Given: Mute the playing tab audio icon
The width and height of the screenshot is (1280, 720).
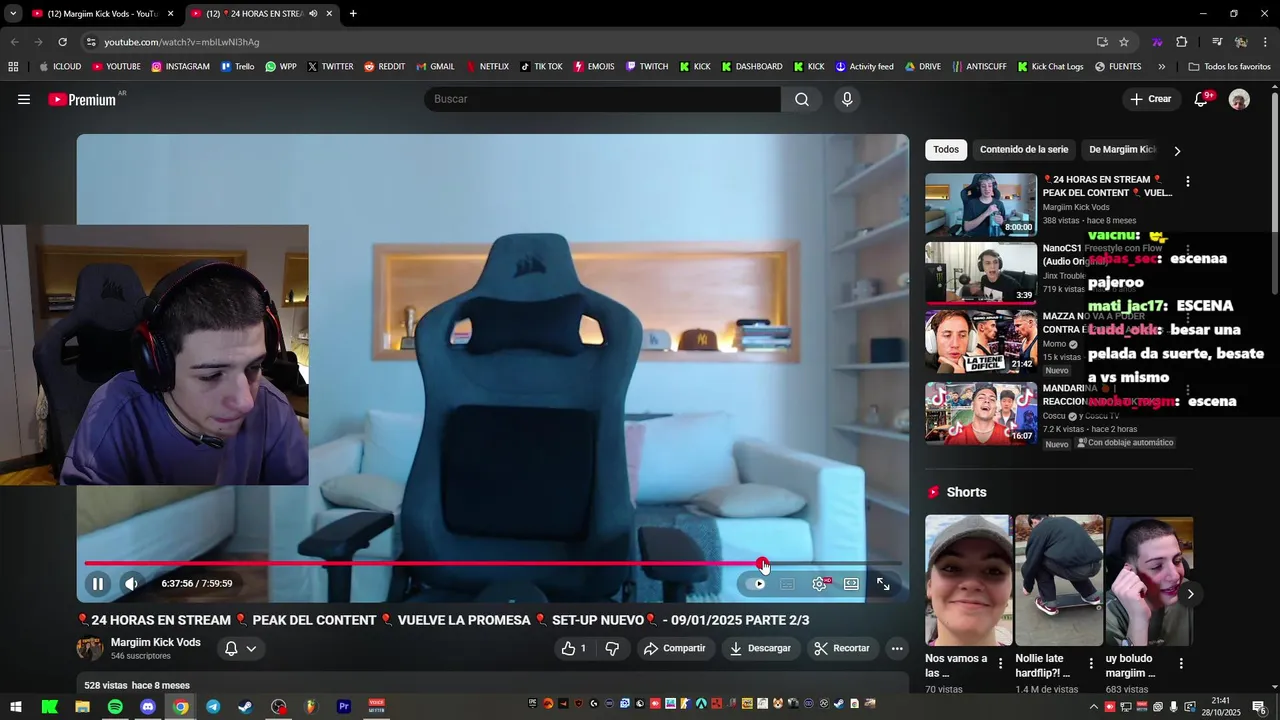Looking at the screenshot, I should click(313, 14).
